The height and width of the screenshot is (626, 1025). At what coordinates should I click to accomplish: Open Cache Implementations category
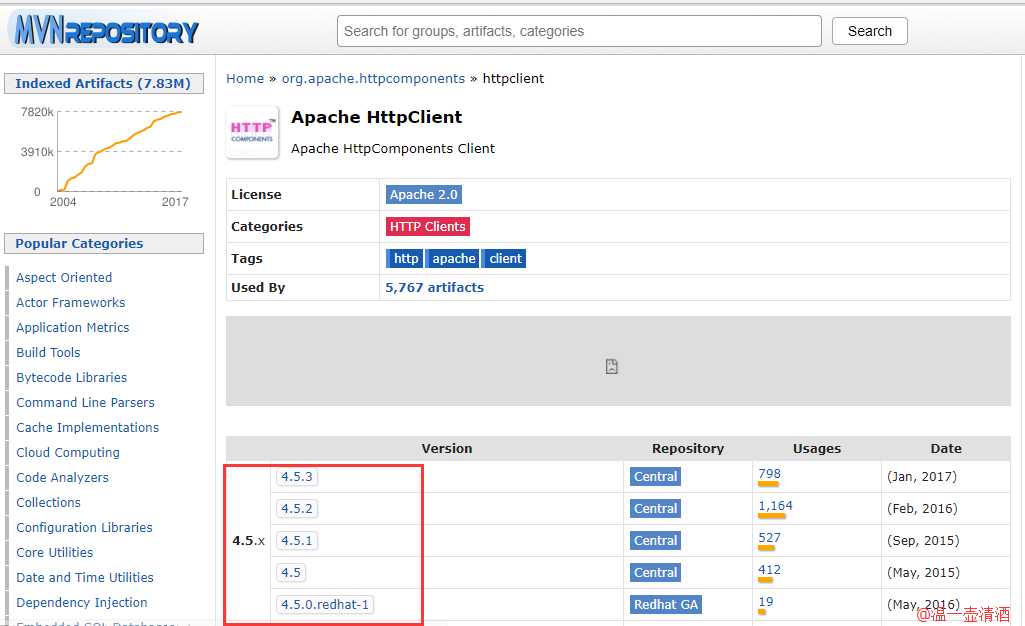click(x=88, y=427)
